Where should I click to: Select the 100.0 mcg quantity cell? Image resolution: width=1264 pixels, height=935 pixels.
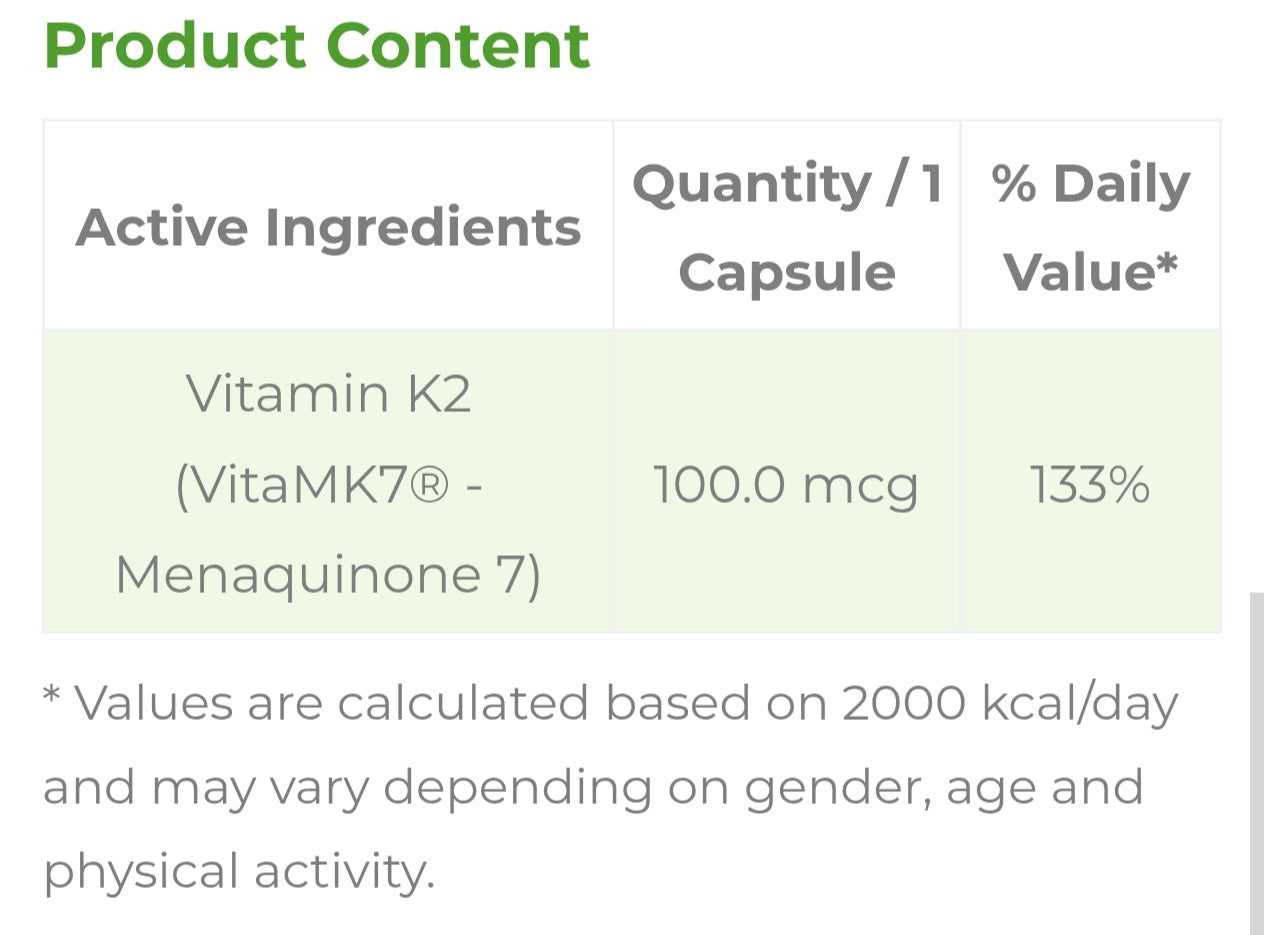pos(786,485)
